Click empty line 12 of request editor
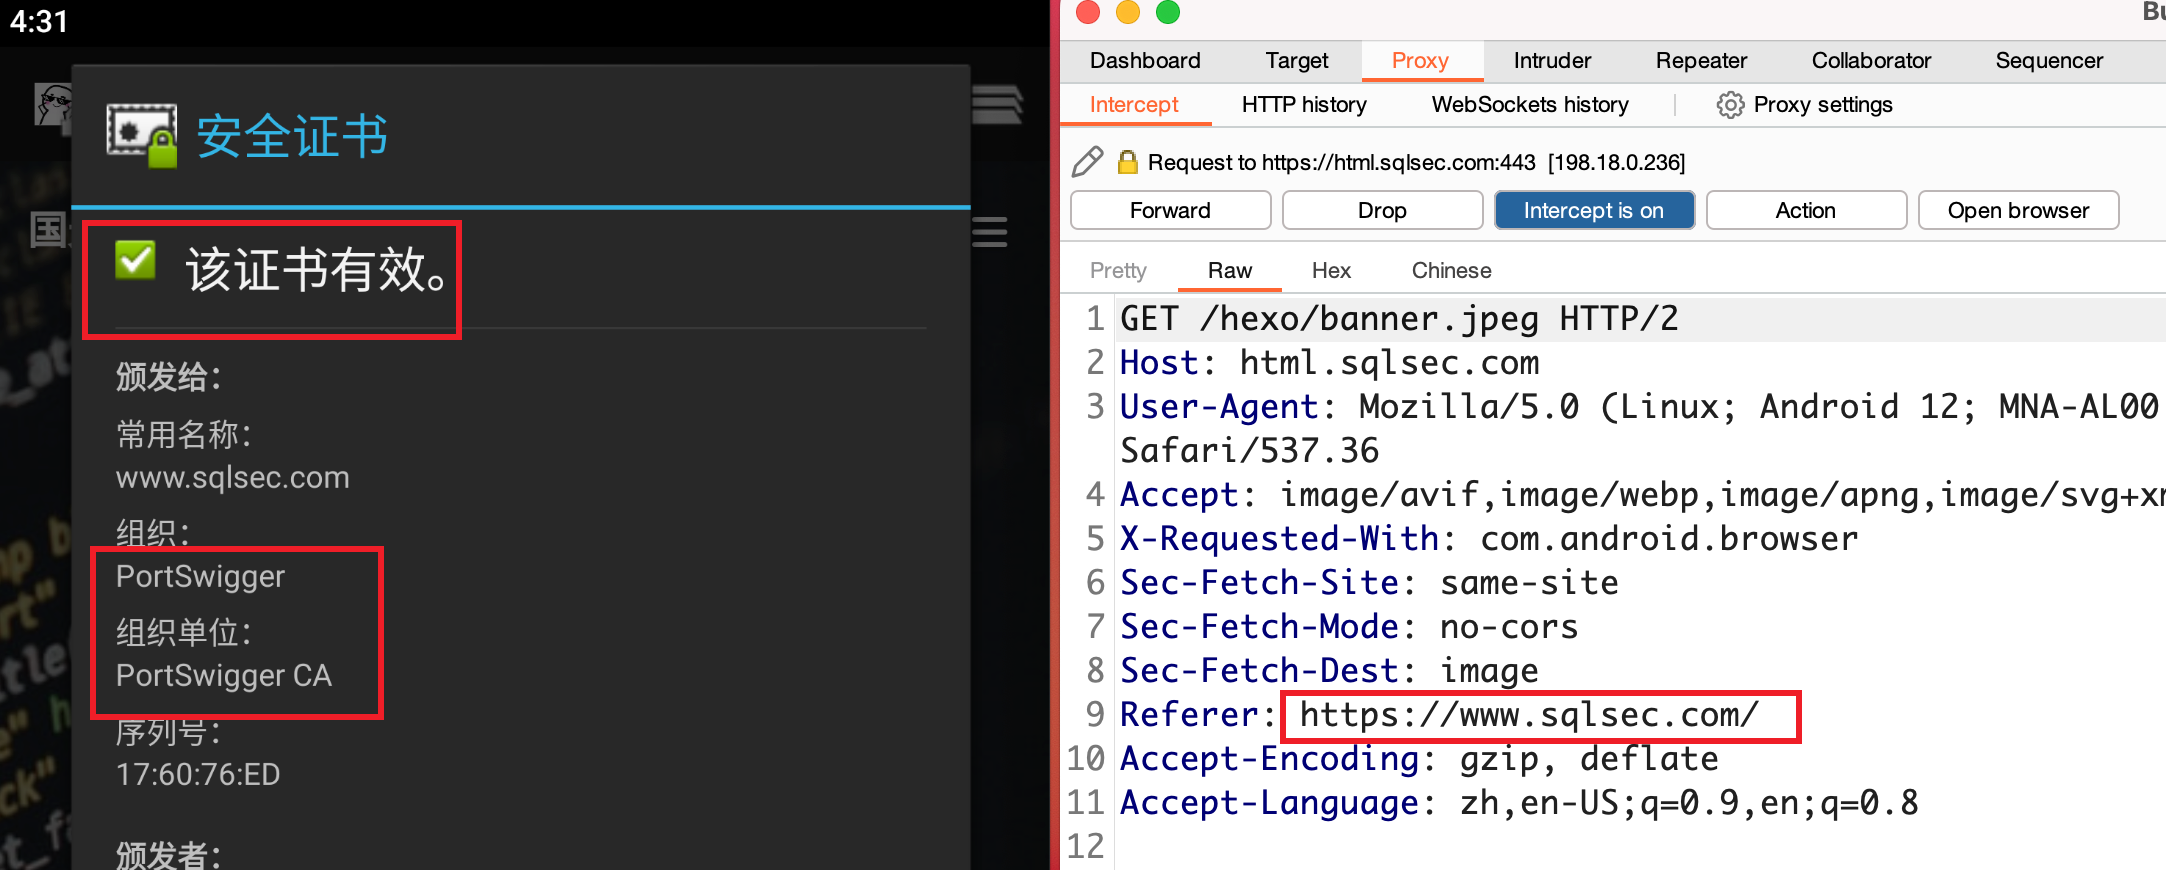 (1640, 847)
